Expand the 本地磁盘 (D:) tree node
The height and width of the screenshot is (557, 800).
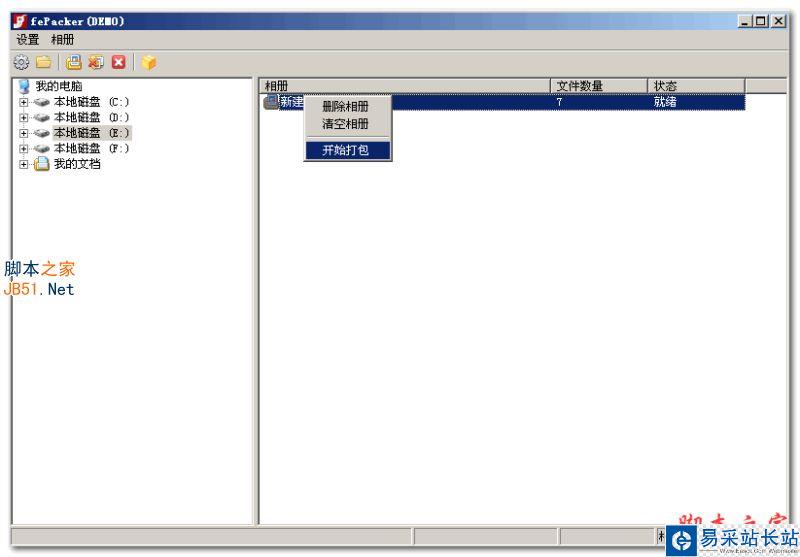pyautogui.click(x=23, y=117)
